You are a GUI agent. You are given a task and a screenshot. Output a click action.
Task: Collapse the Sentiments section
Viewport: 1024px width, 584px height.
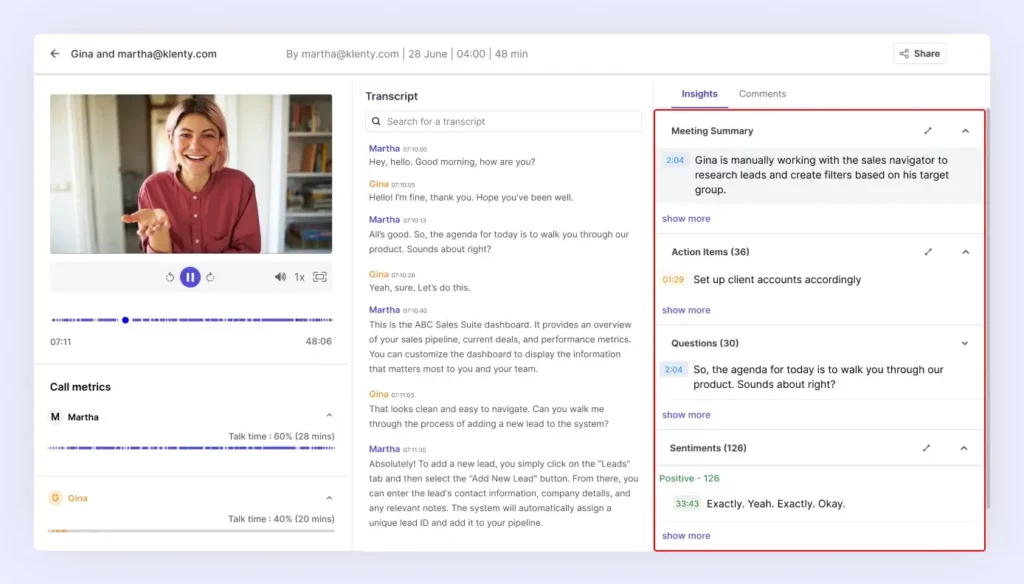tap(965, 447)
